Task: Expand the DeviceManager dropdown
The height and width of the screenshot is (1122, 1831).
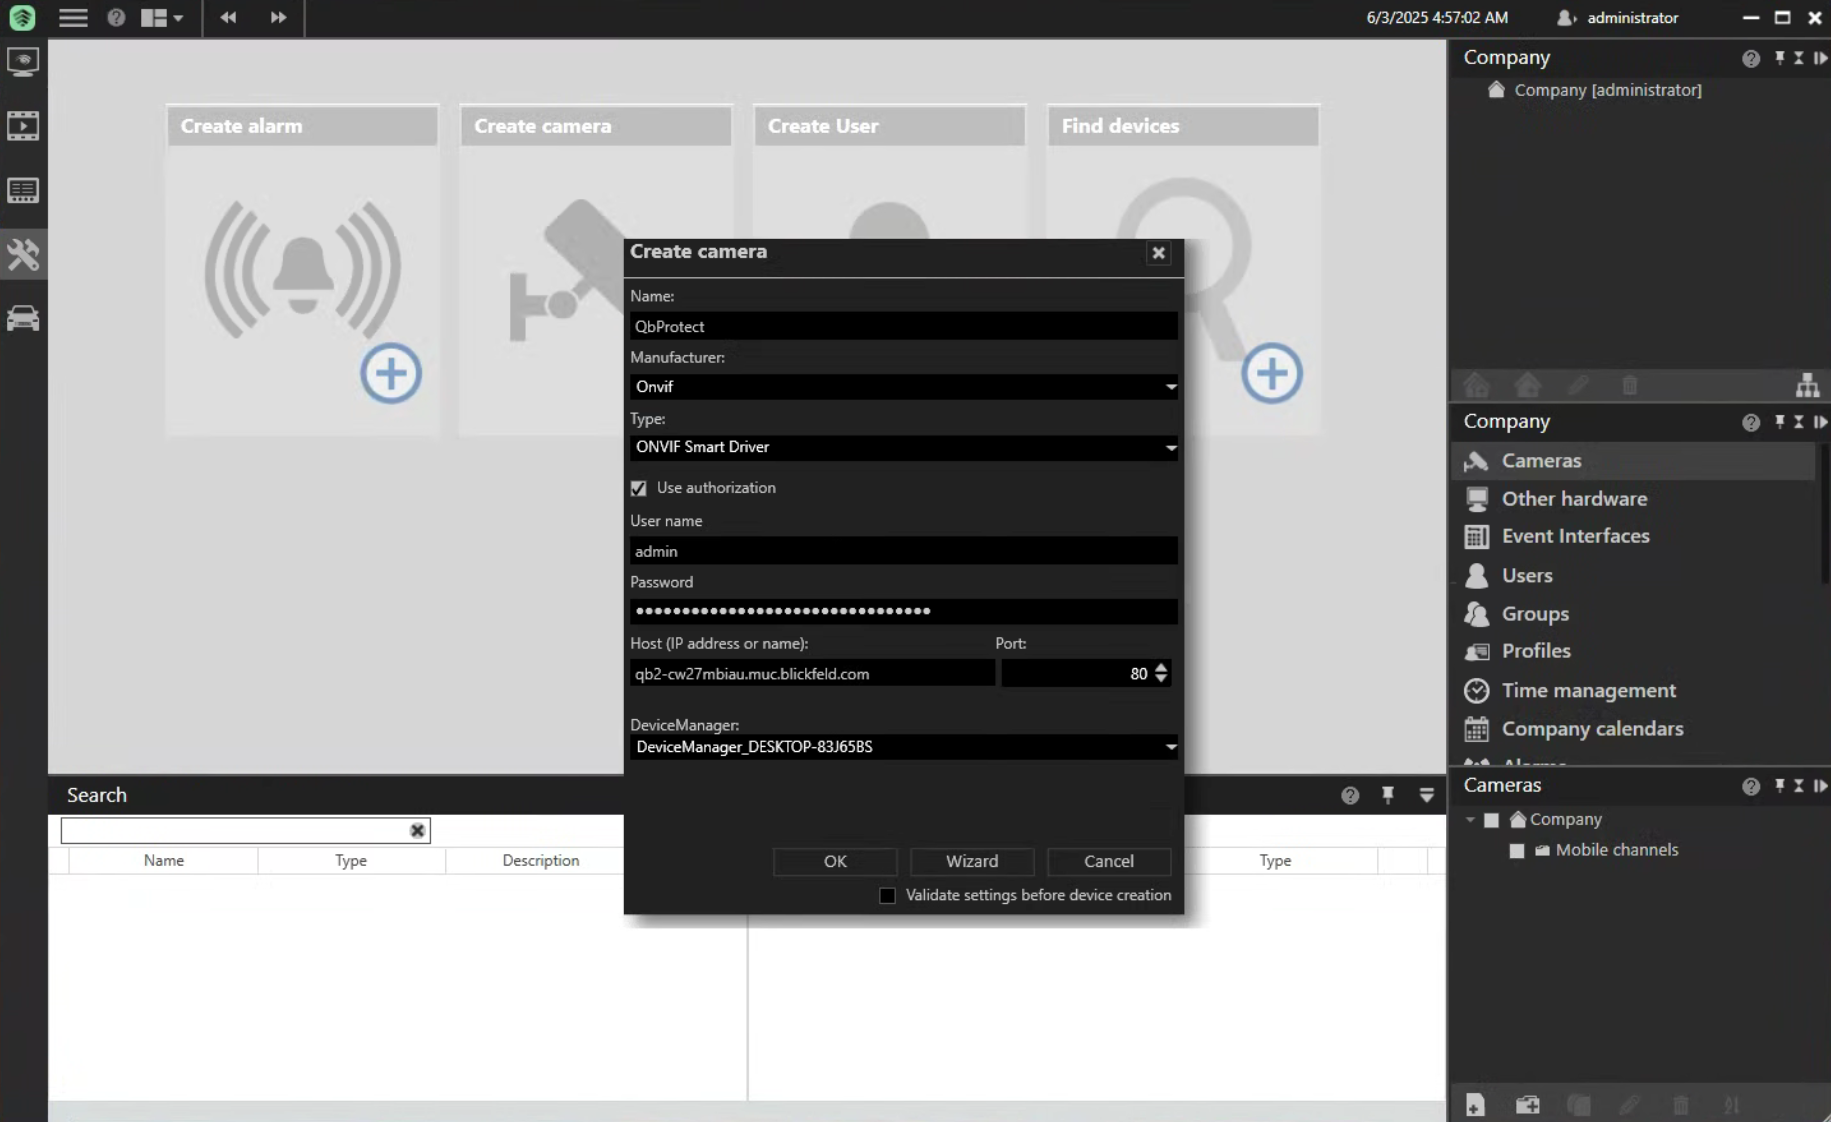Action: click(x=1170, y=748)
